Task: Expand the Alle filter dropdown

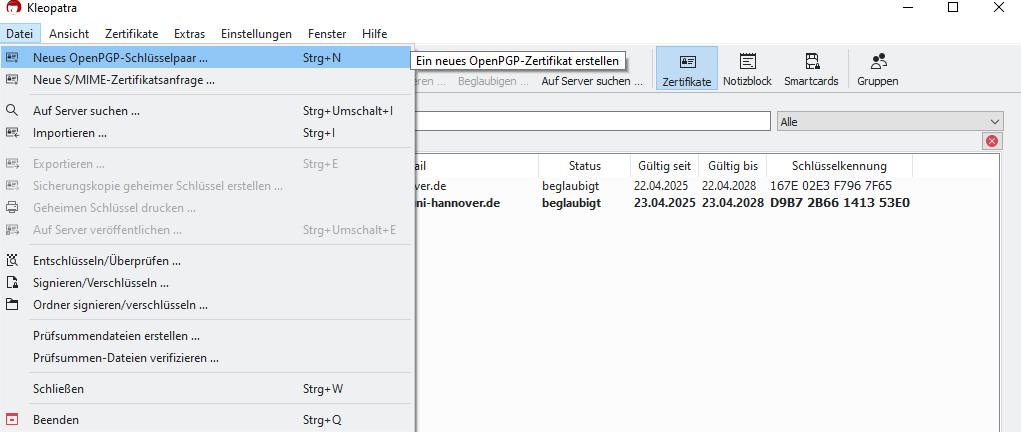Action: (890, 121)
